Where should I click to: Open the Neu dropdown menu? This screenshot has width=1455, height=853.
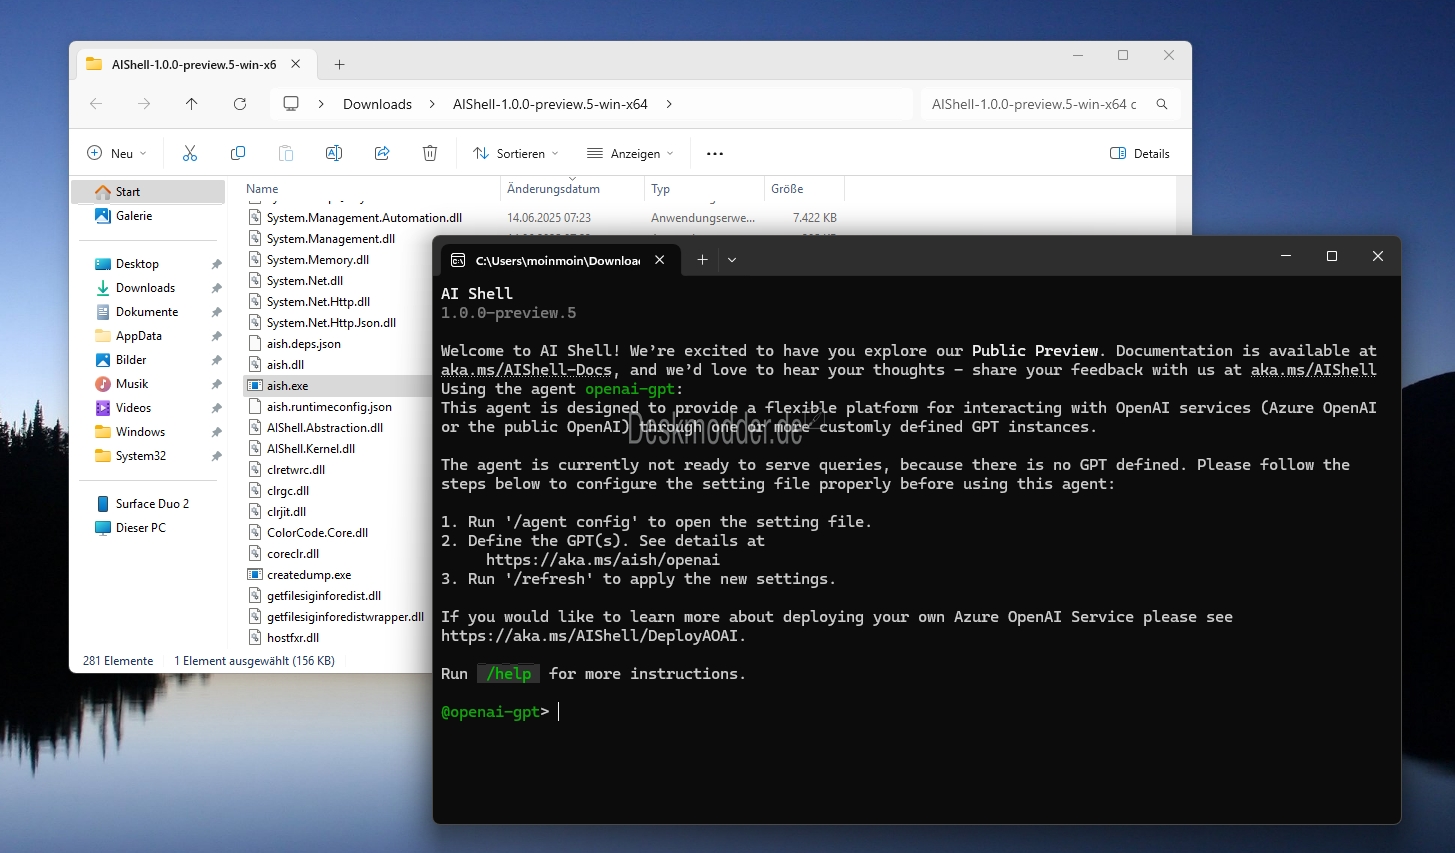tap(117, 153)
